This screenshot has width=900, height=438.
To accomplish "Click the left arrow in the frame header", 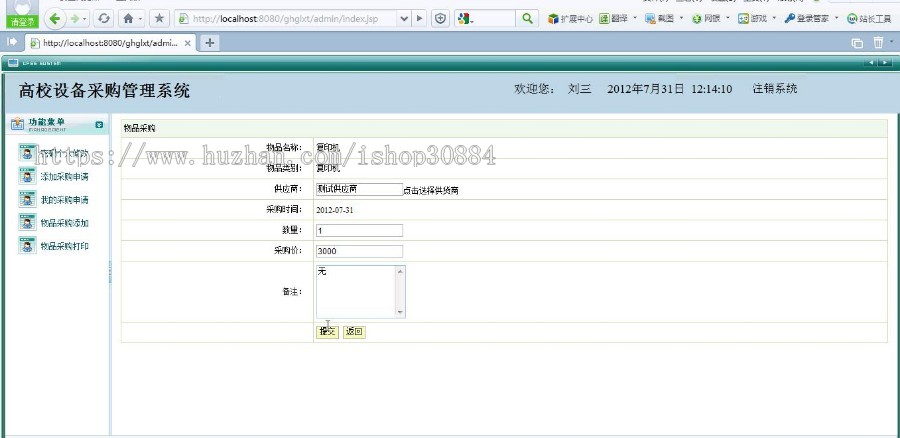I will pyautogui.click(x=871, y=63).
